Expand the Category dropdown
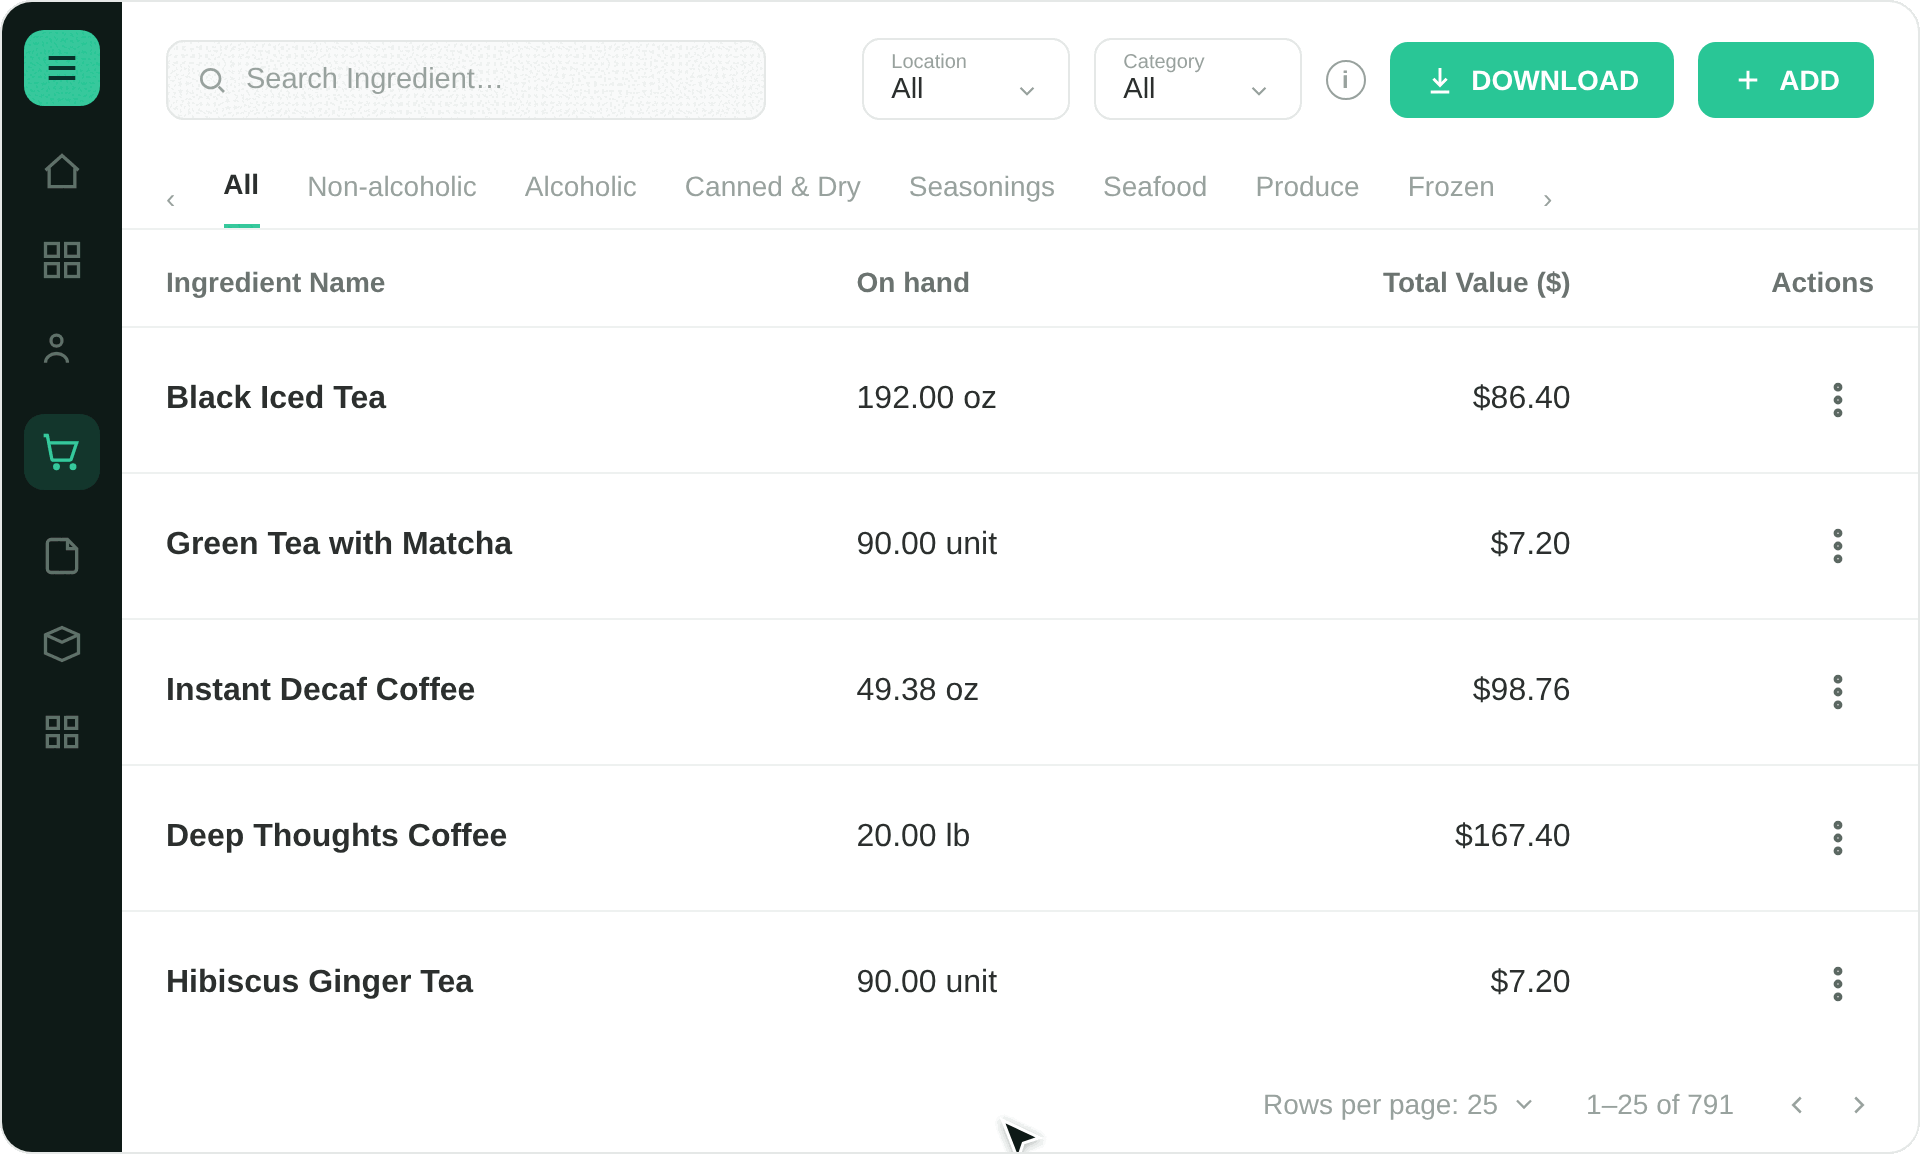Screen dimensions: 1920x1154 click(x=1198, y=79)
